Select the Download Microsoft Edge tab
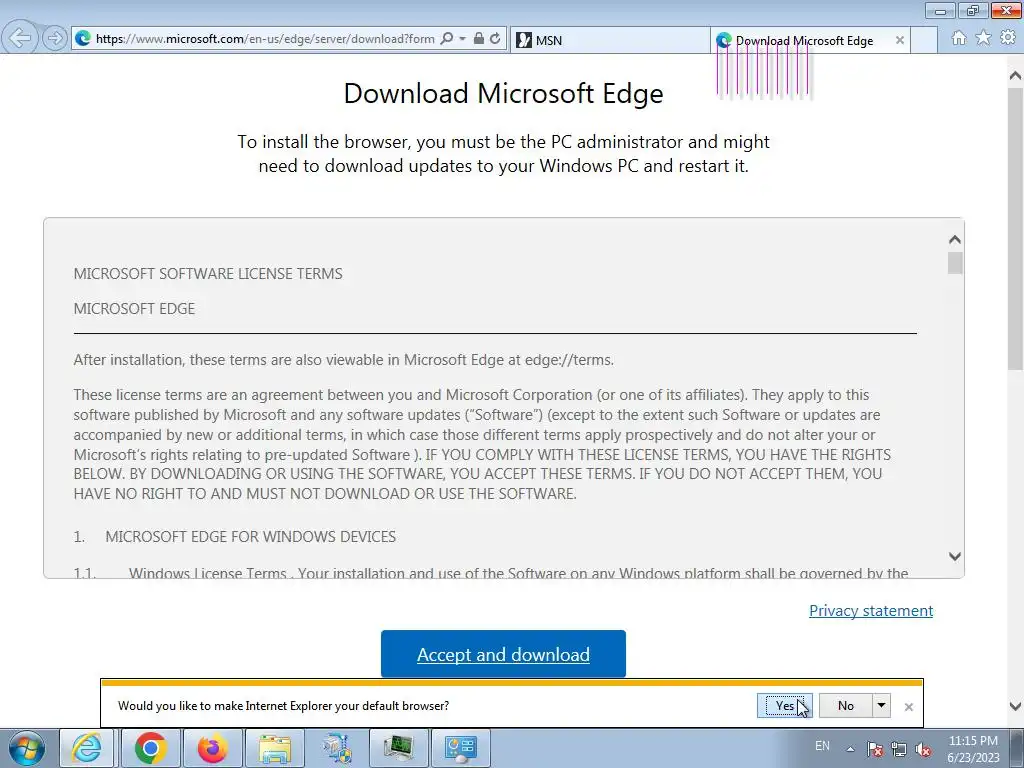Viewport: 1024px width, 768px height. [x=810, y=40]
